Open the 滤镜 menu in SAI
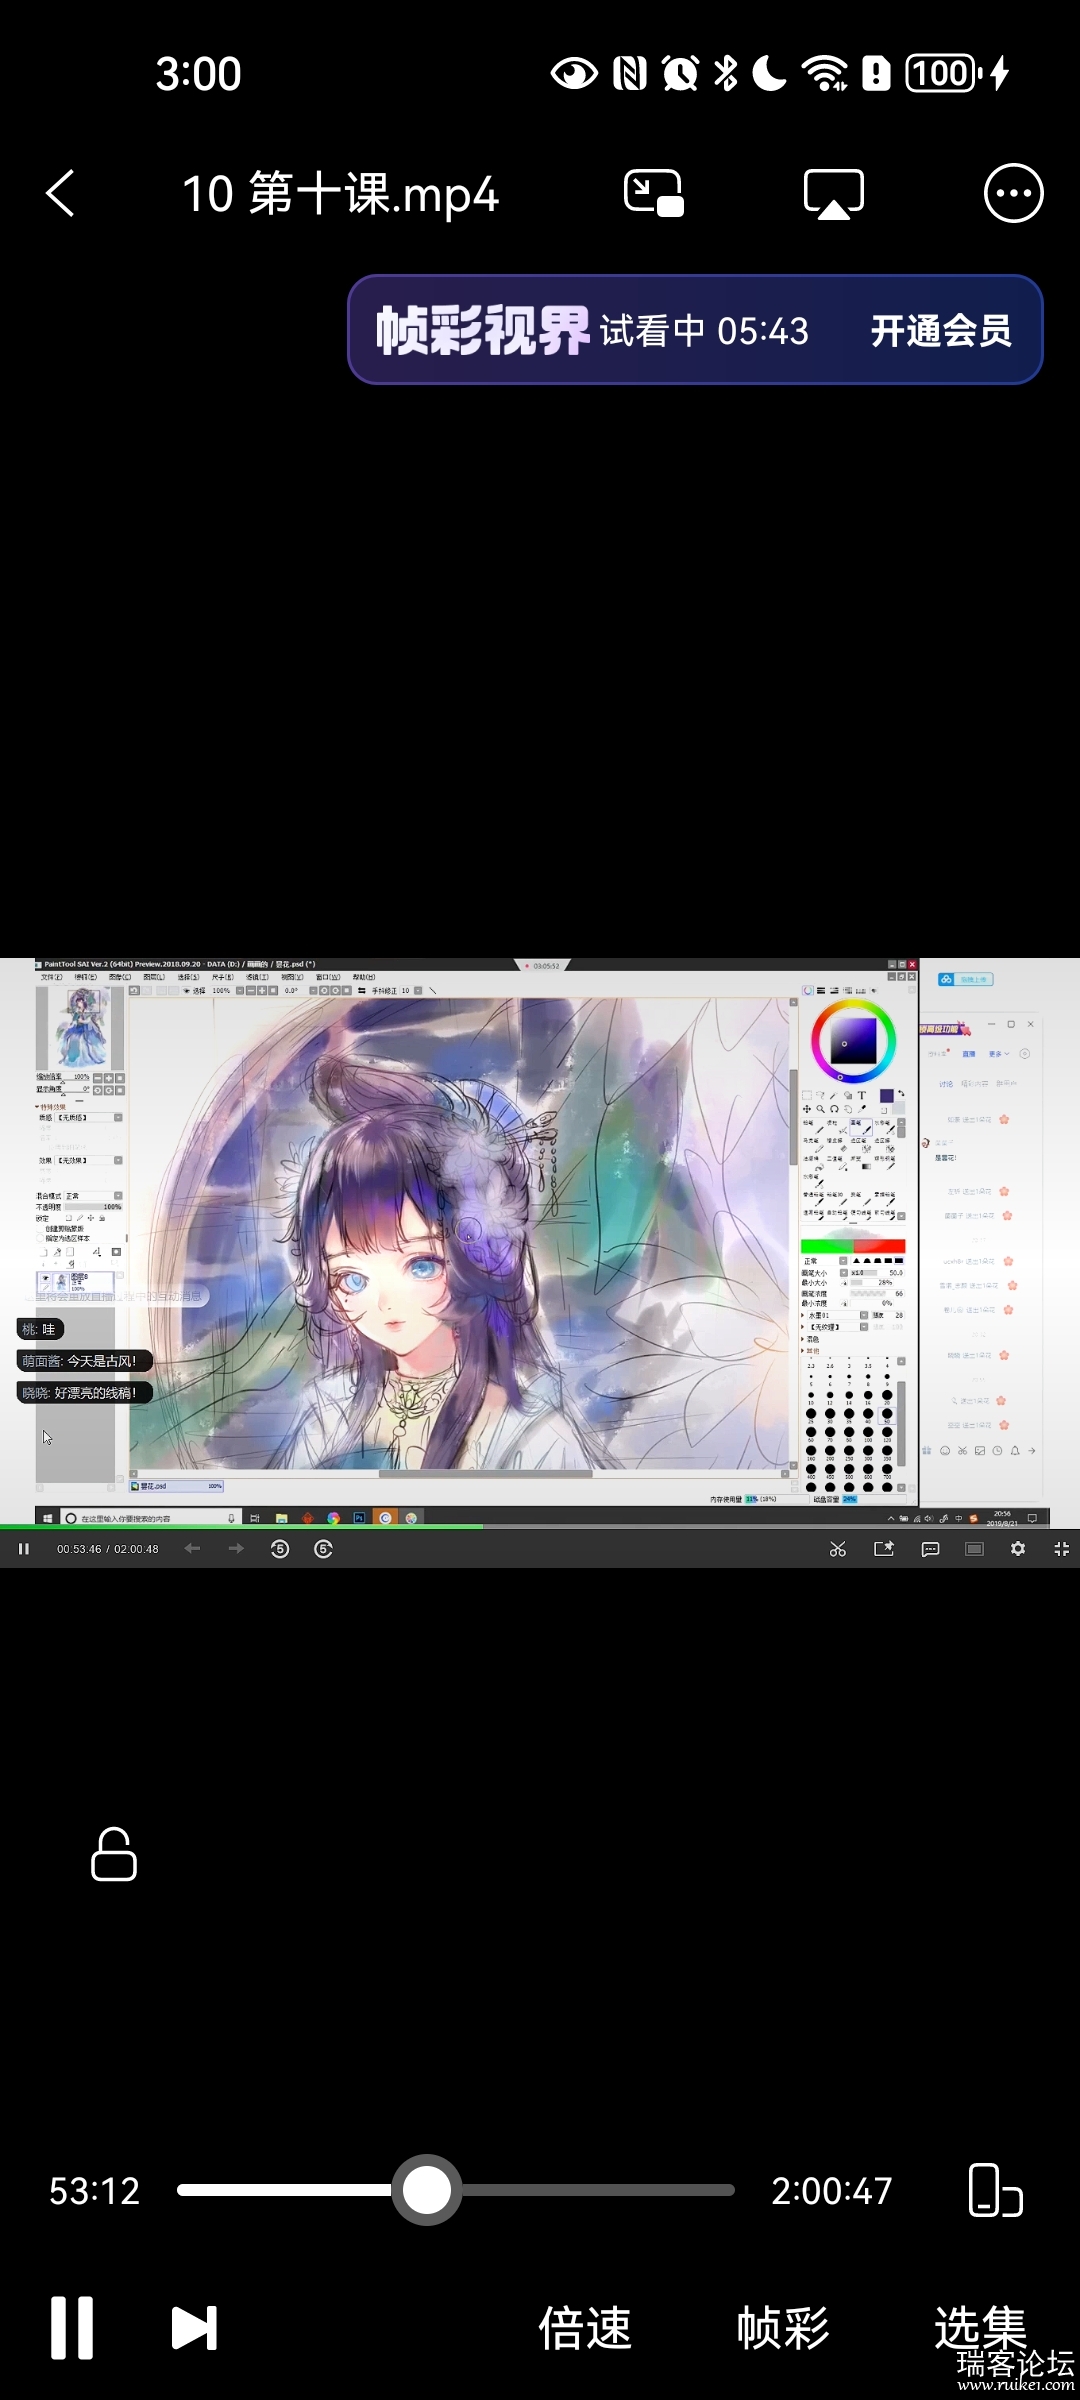The height and width of the screenshot is (2400, 1080). (257, 977)
